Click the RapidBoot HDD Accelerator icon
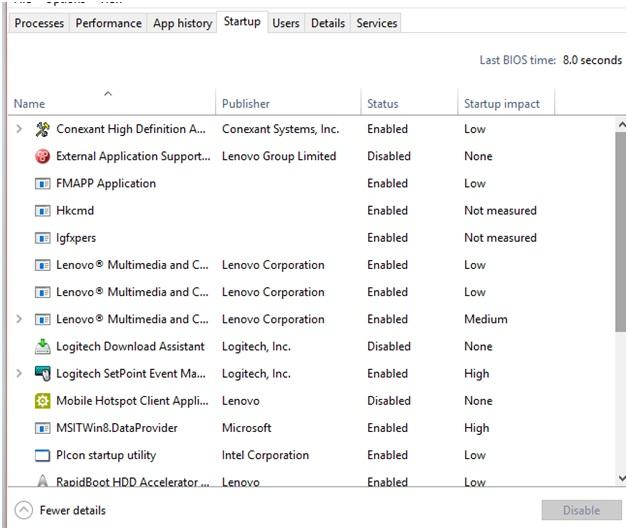The image size is (628, 530). (x=42, y=480)
